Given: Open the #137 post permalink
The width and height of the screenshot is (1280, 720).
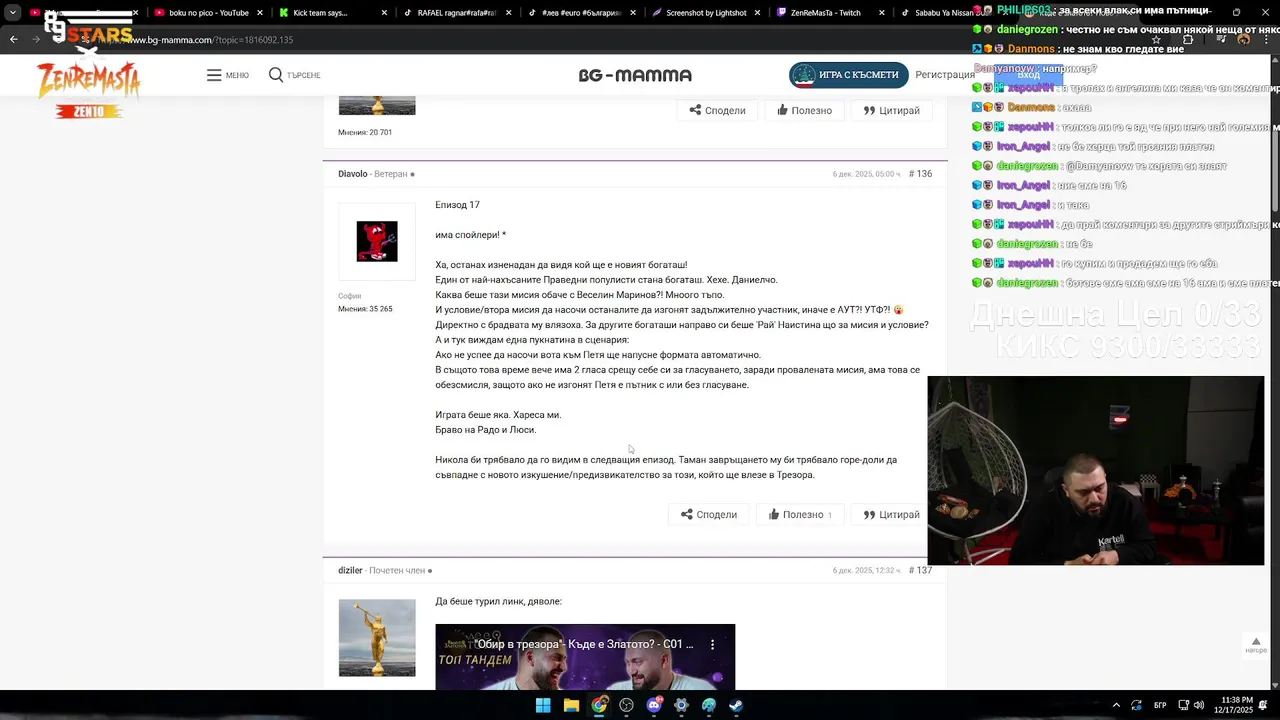Looking at the screenshot, I should [920, 570].
